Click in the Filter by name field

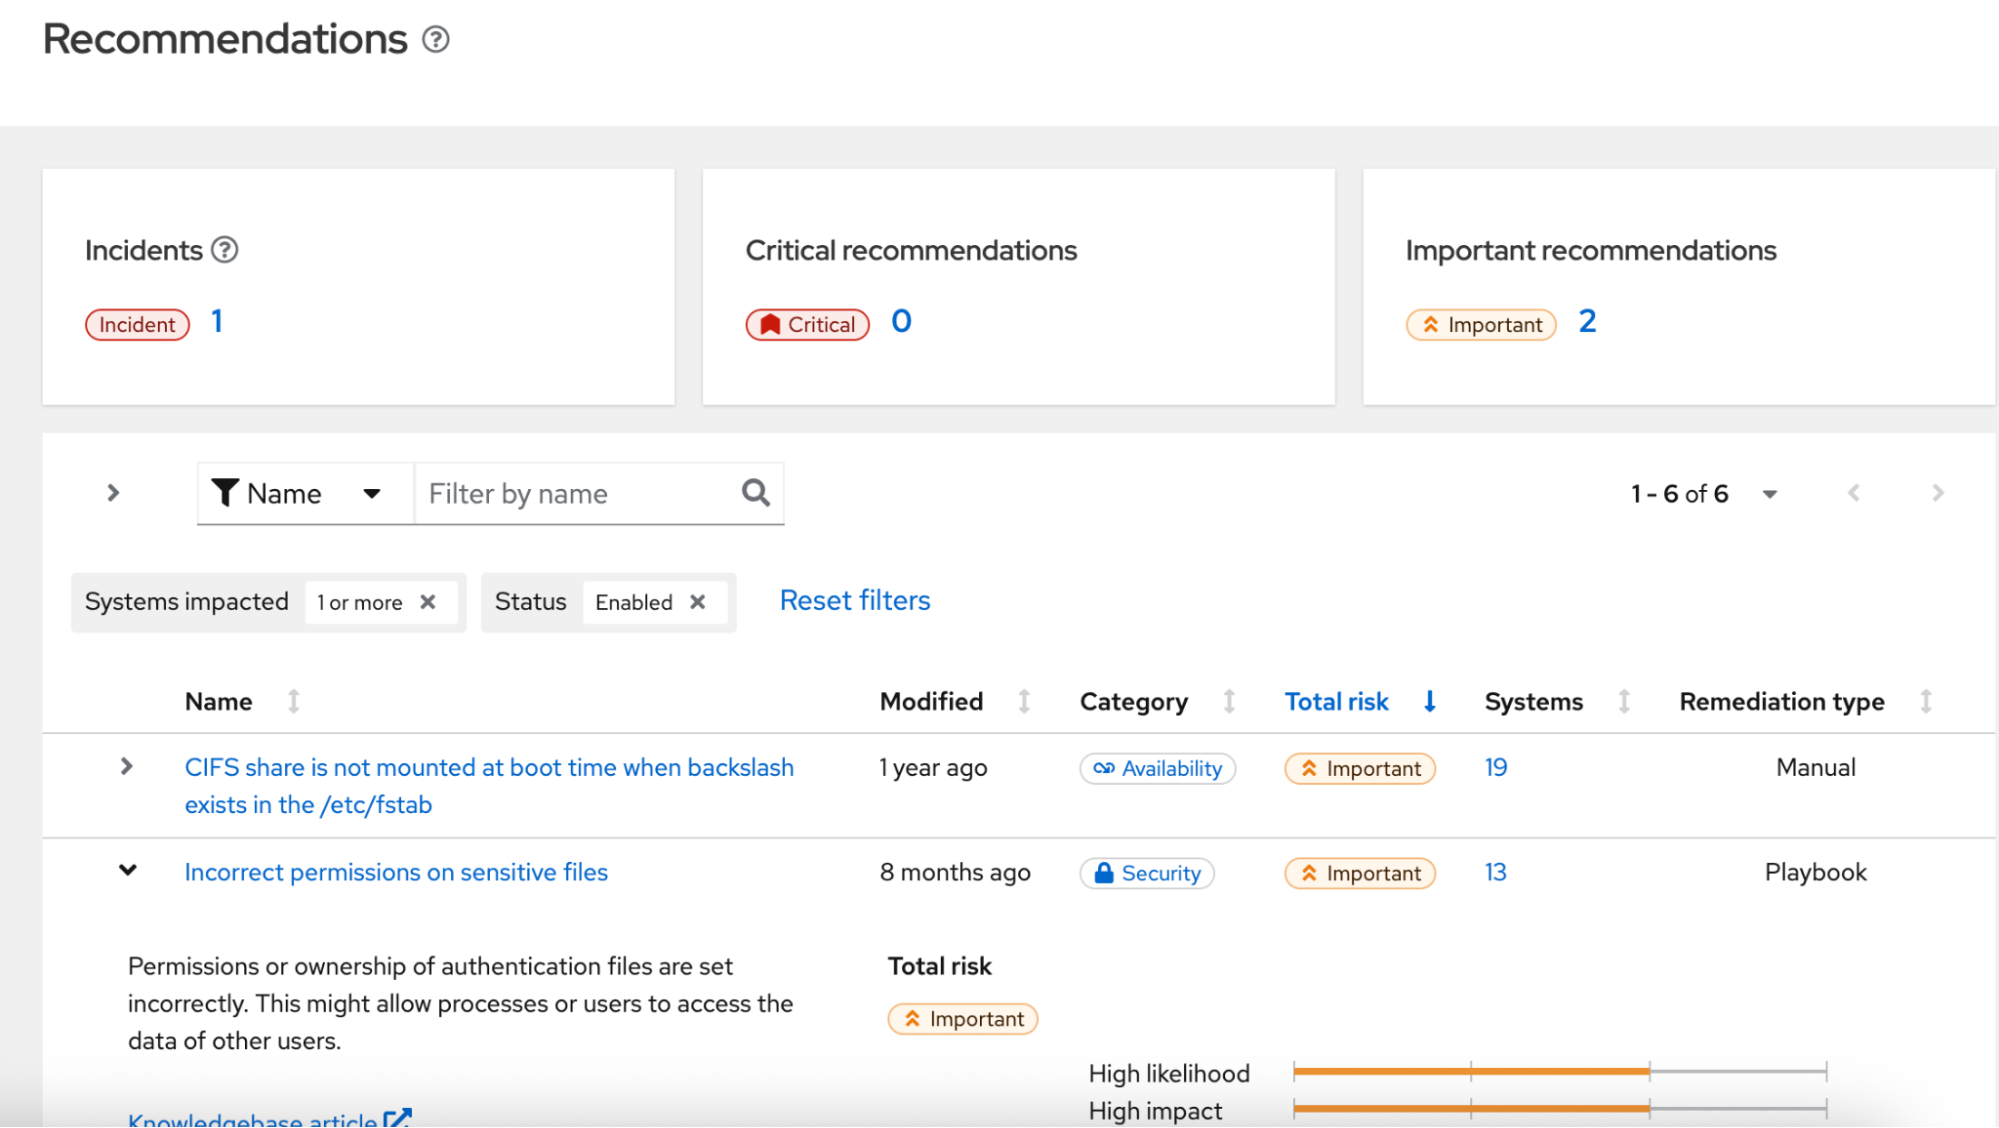pyautogui.click(x=575, y=493)
